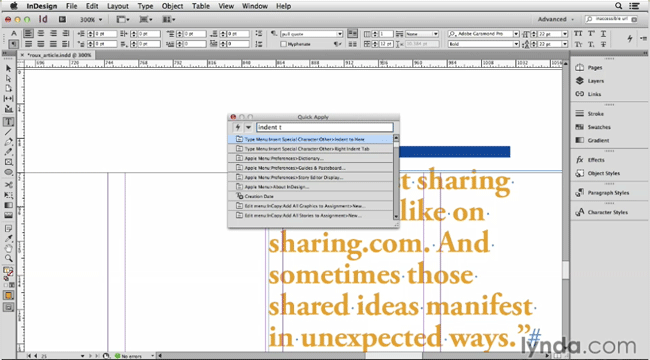Screen dimensions: 650x360
Task: Select the Hand tool
Action: click(8, 248)
